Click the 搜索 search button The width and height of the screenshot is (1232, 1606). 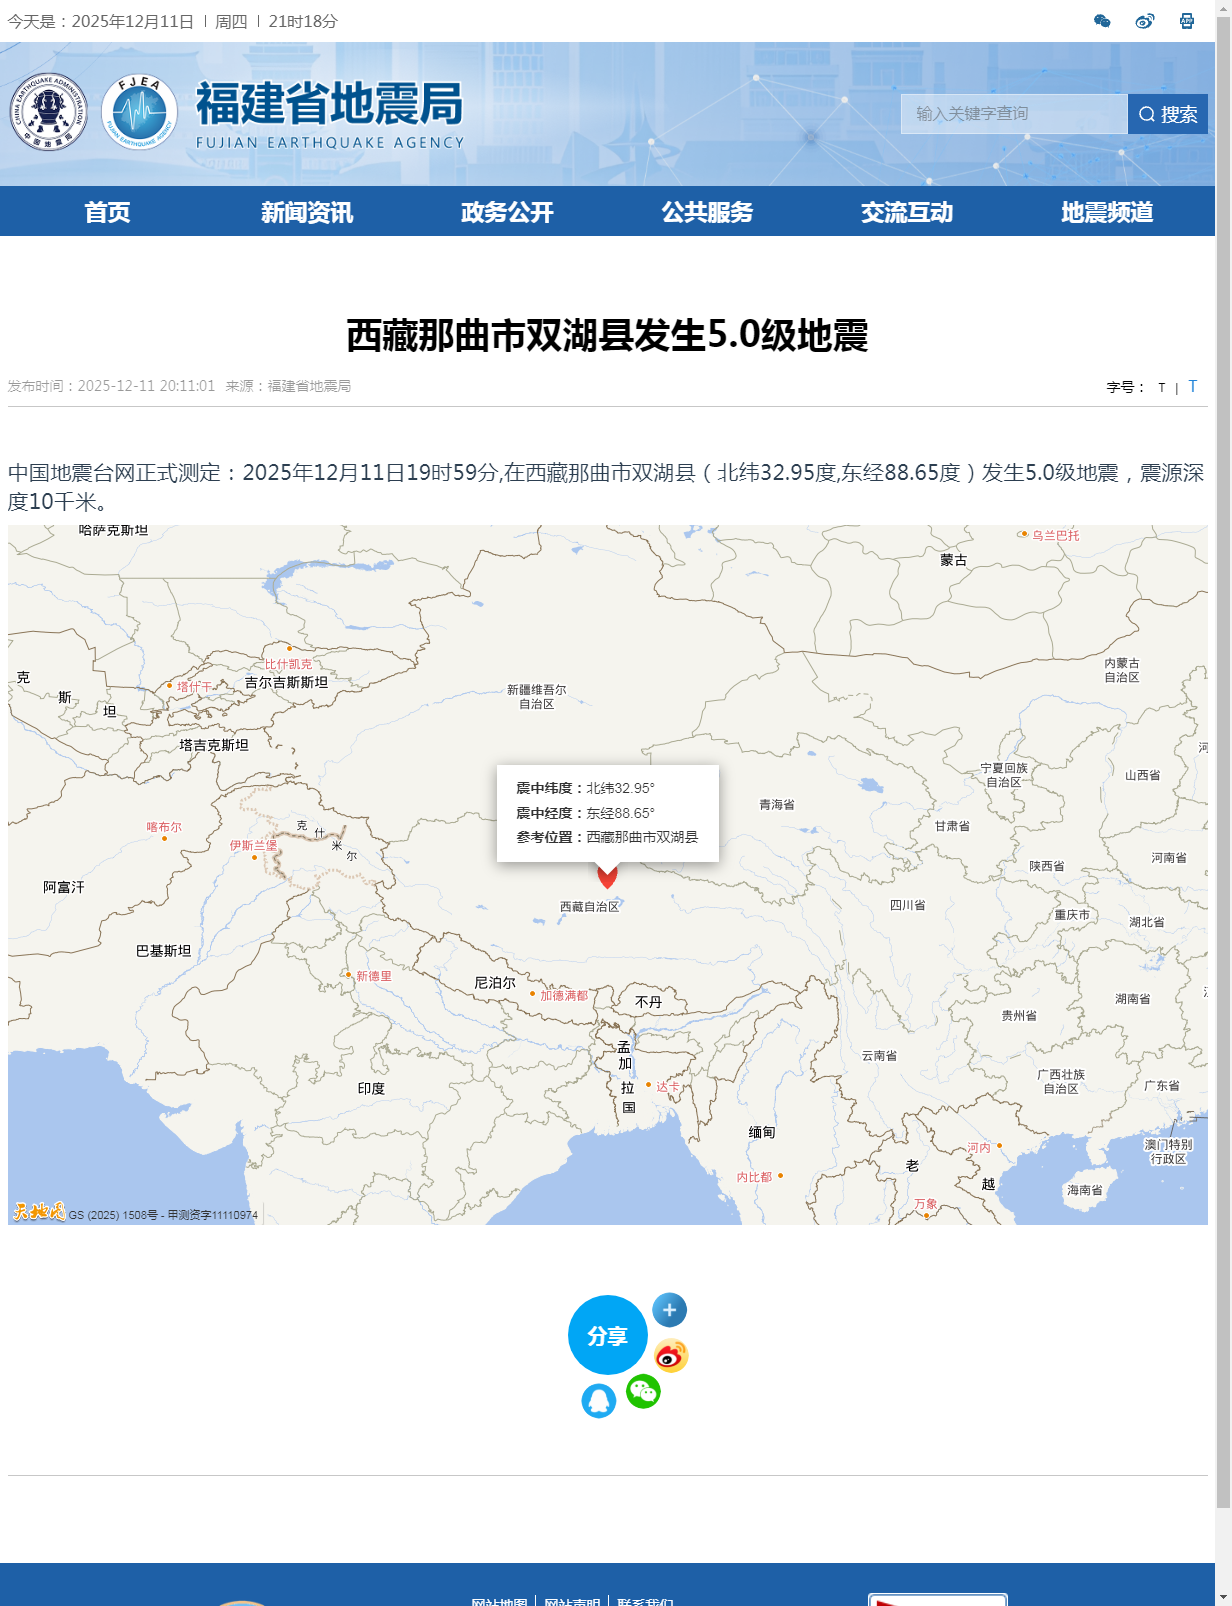[1168, 114]
